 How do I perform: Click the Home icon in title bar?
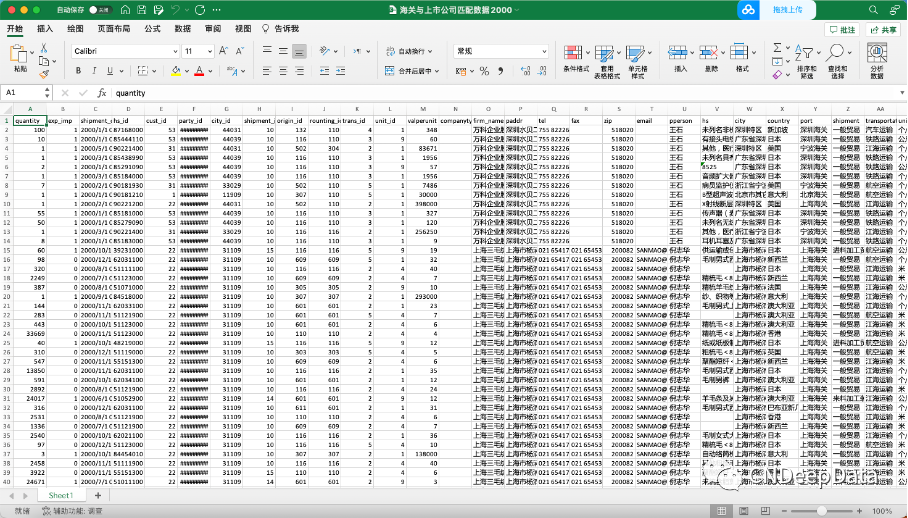(x=125, y=10)
